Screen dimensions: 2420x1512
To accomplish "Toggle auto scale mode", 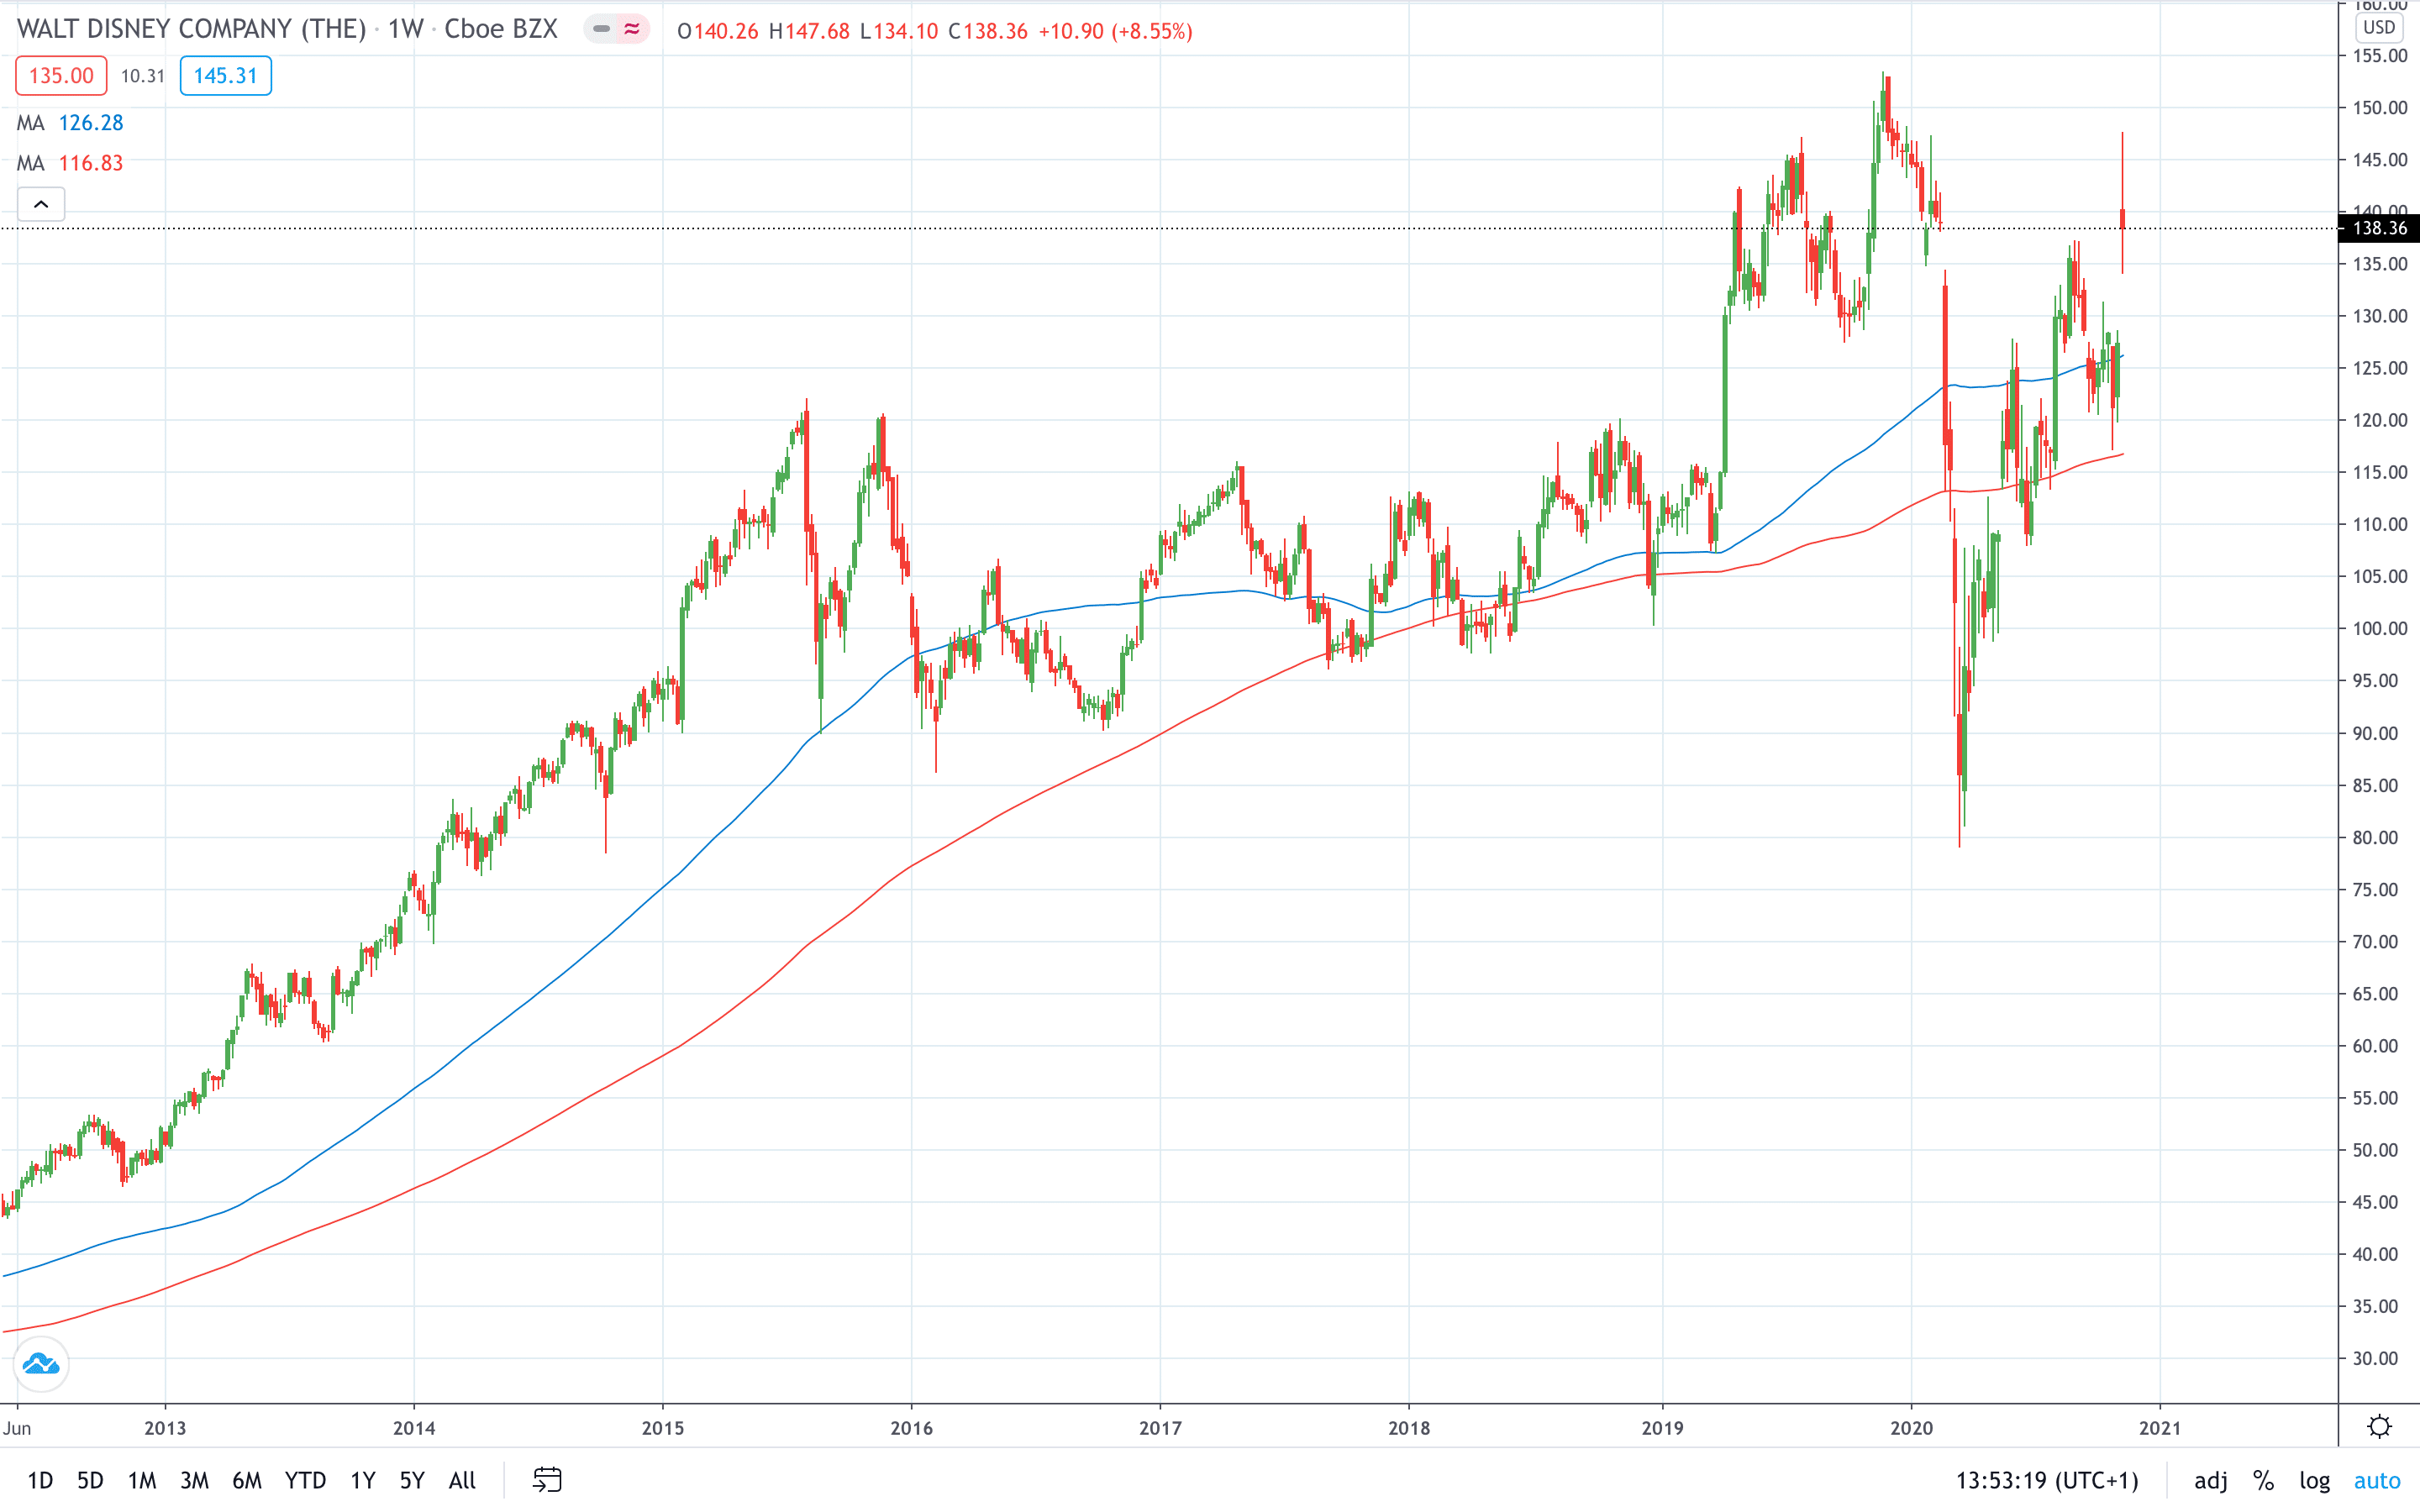I will pyautogui.click(x=2376, y=1480).
